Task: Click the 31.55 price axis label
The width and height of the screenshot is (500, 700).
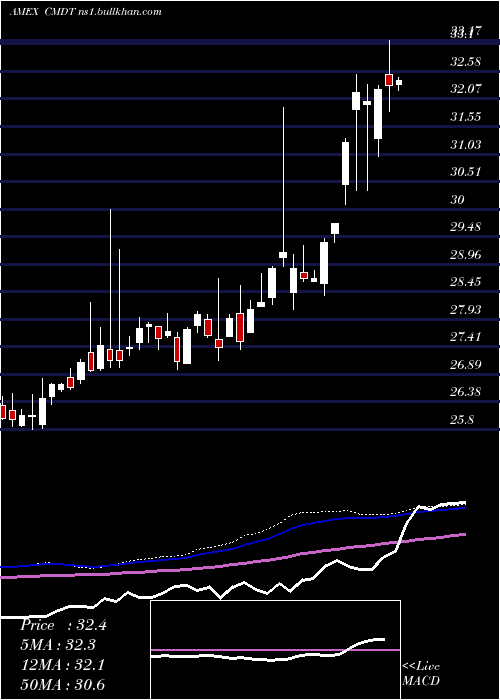Action: [x=466, y=117]
